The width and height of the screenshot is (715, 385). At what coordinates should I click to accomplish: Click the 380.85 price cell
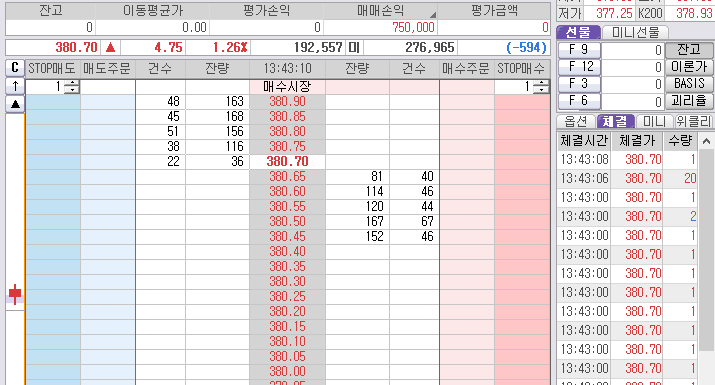pyautogui.click(x=287, y=116)
